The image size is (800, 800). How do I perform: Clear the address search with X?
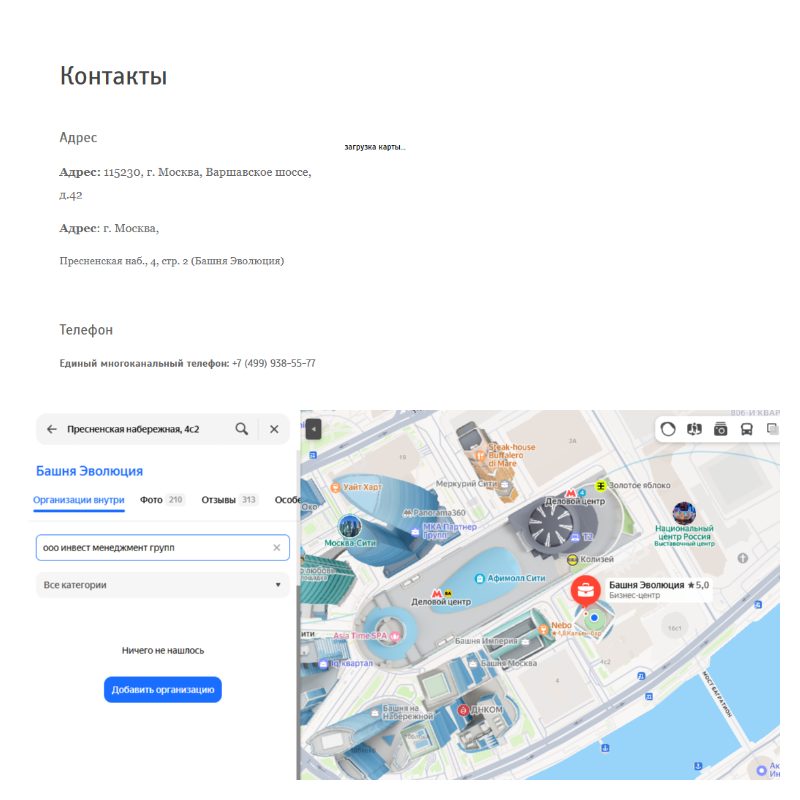point(274,429)
